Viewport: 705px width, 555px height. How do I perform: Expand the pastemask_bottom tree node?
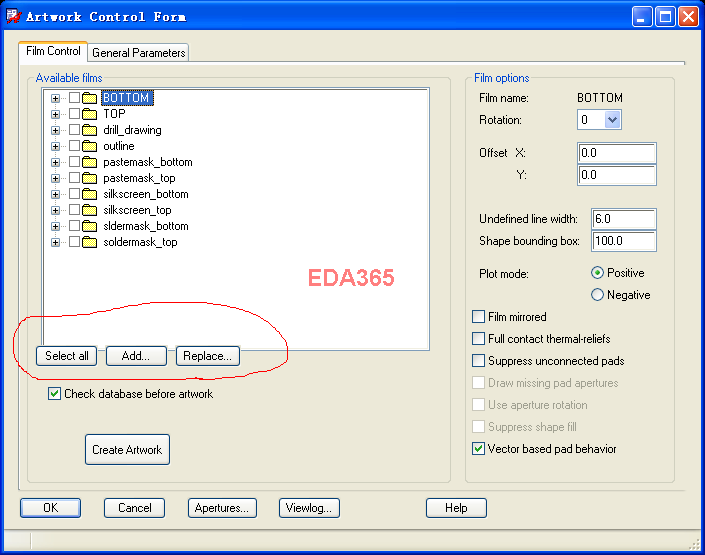[x=55, y=162]
